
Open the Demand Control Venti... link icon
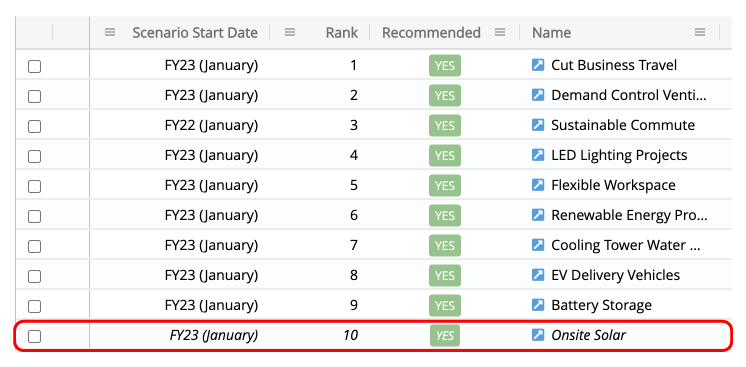(538, 95)
